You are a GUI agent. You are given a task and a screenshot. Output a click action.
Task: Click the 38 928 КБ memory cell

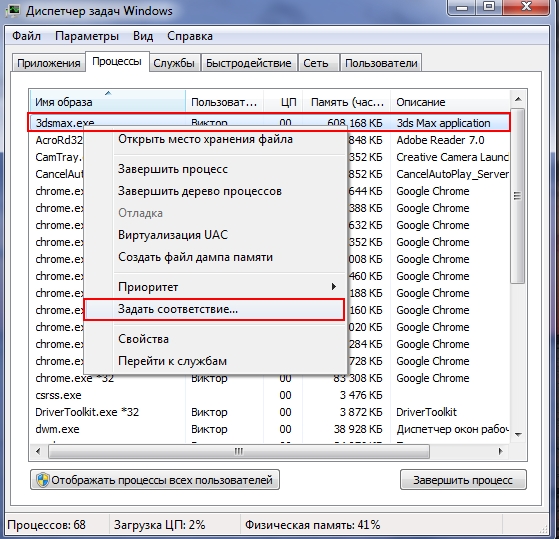coord(358,429)
